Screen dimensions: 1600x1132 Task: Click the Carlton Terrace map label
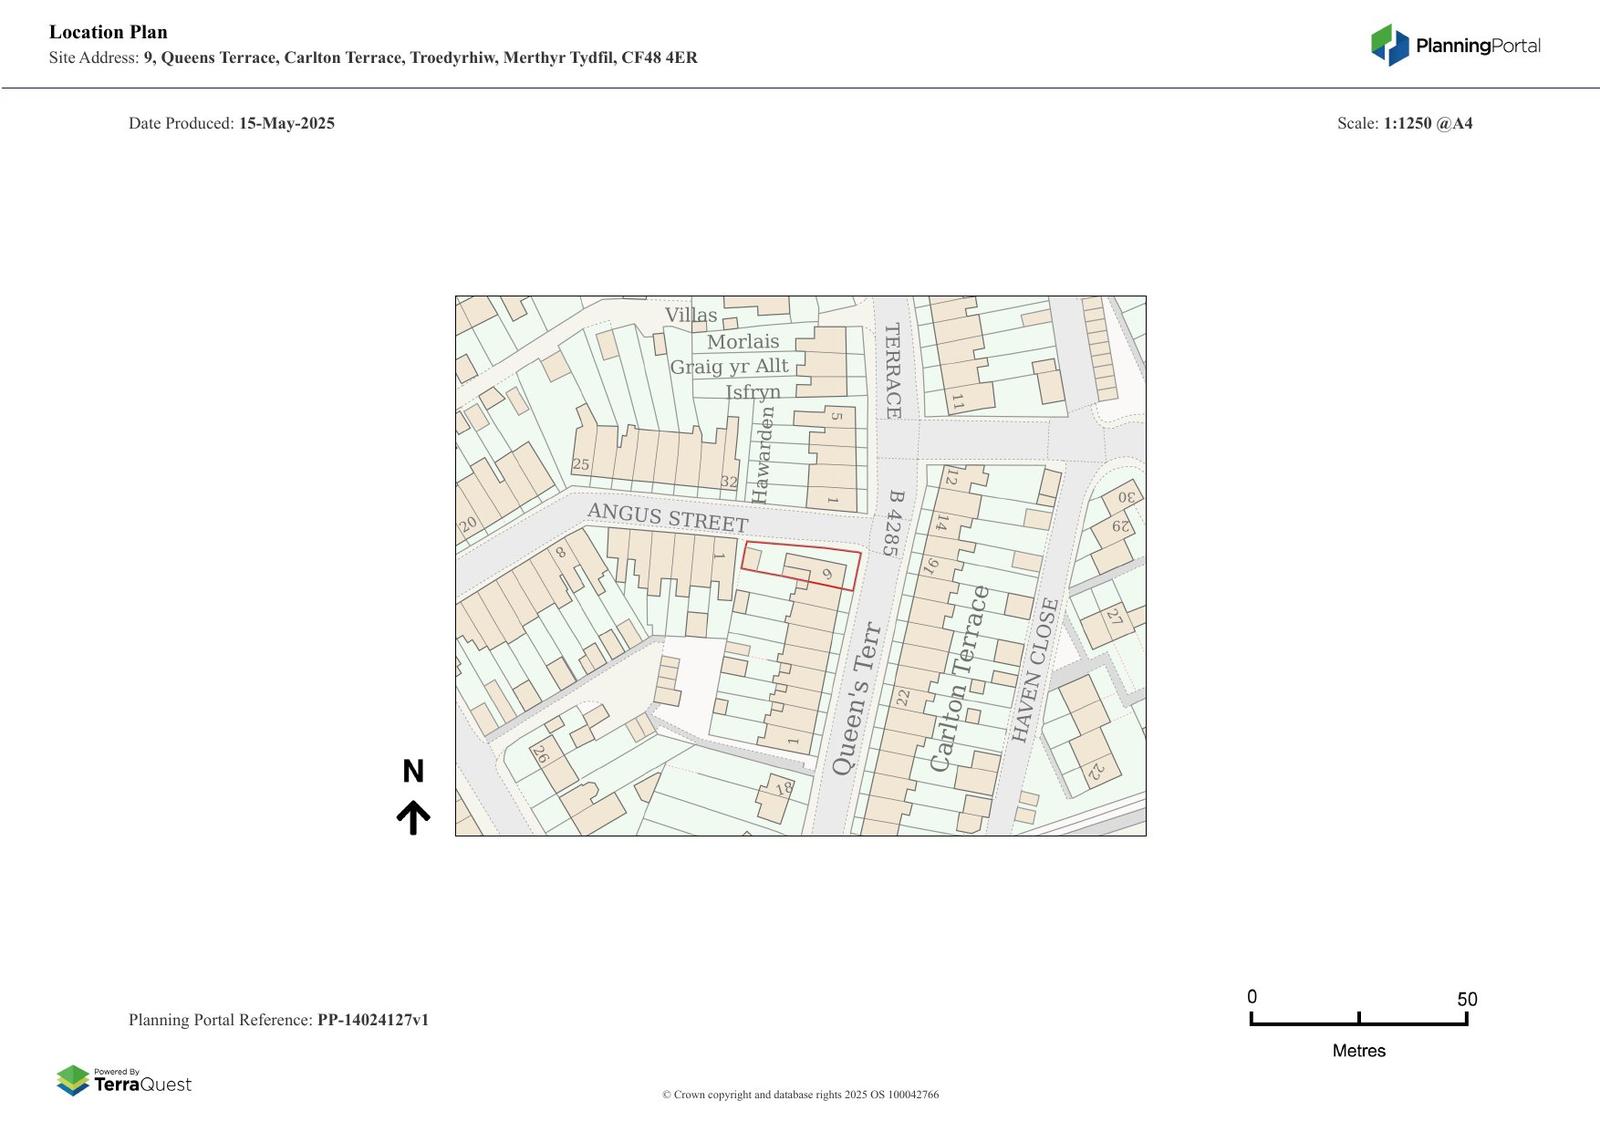(958, 679)
